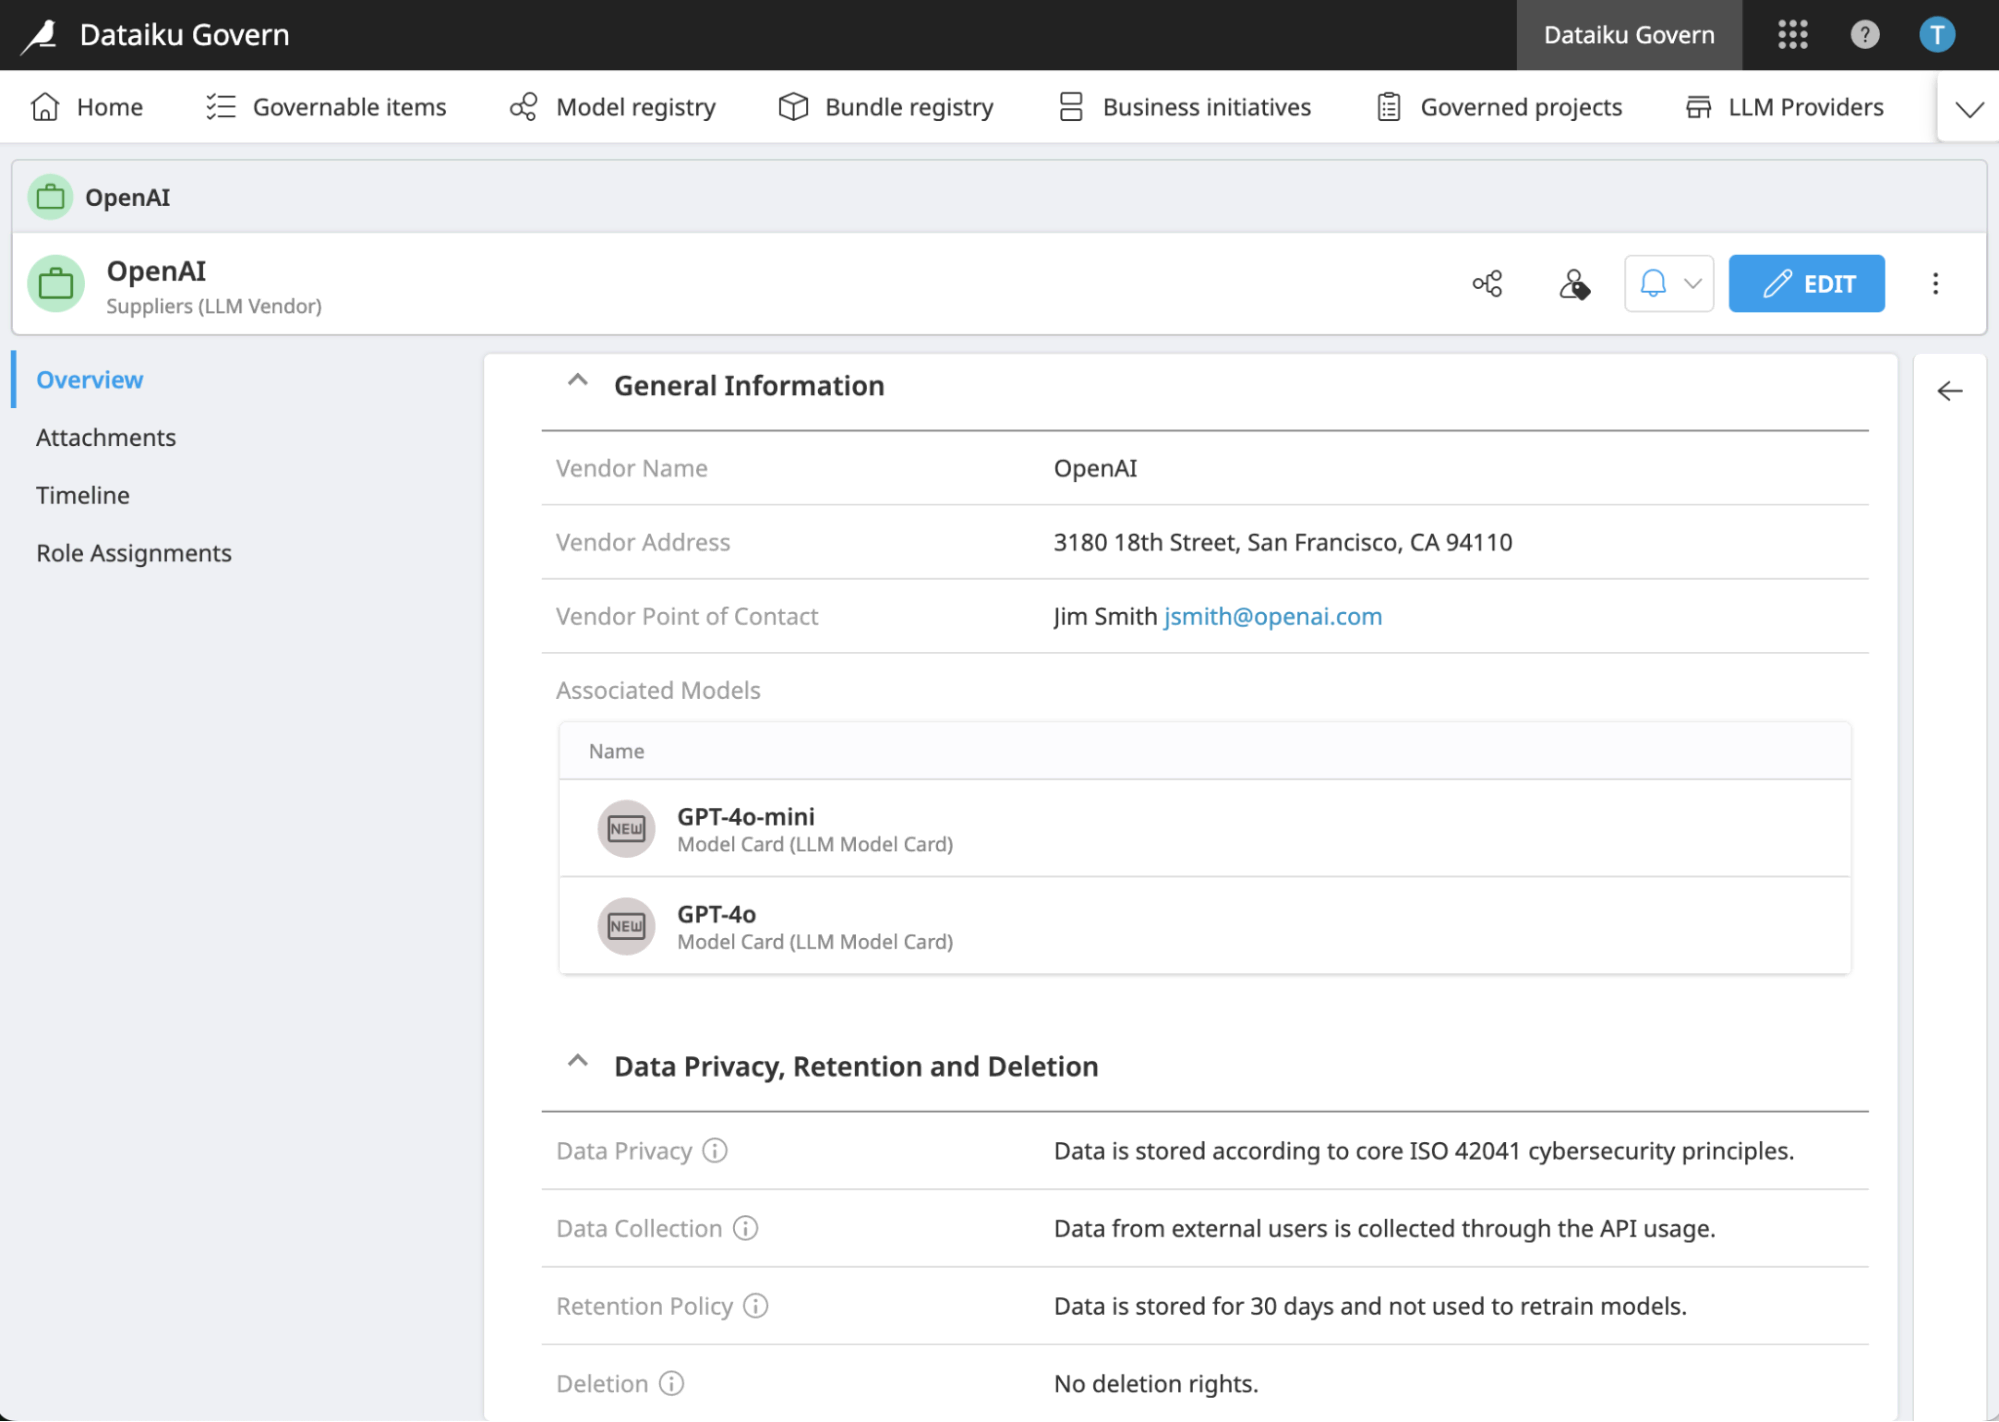Viewport: 1999px width, 1422px height.
Task: Click the Associated Models label
Action: (658, 691)
